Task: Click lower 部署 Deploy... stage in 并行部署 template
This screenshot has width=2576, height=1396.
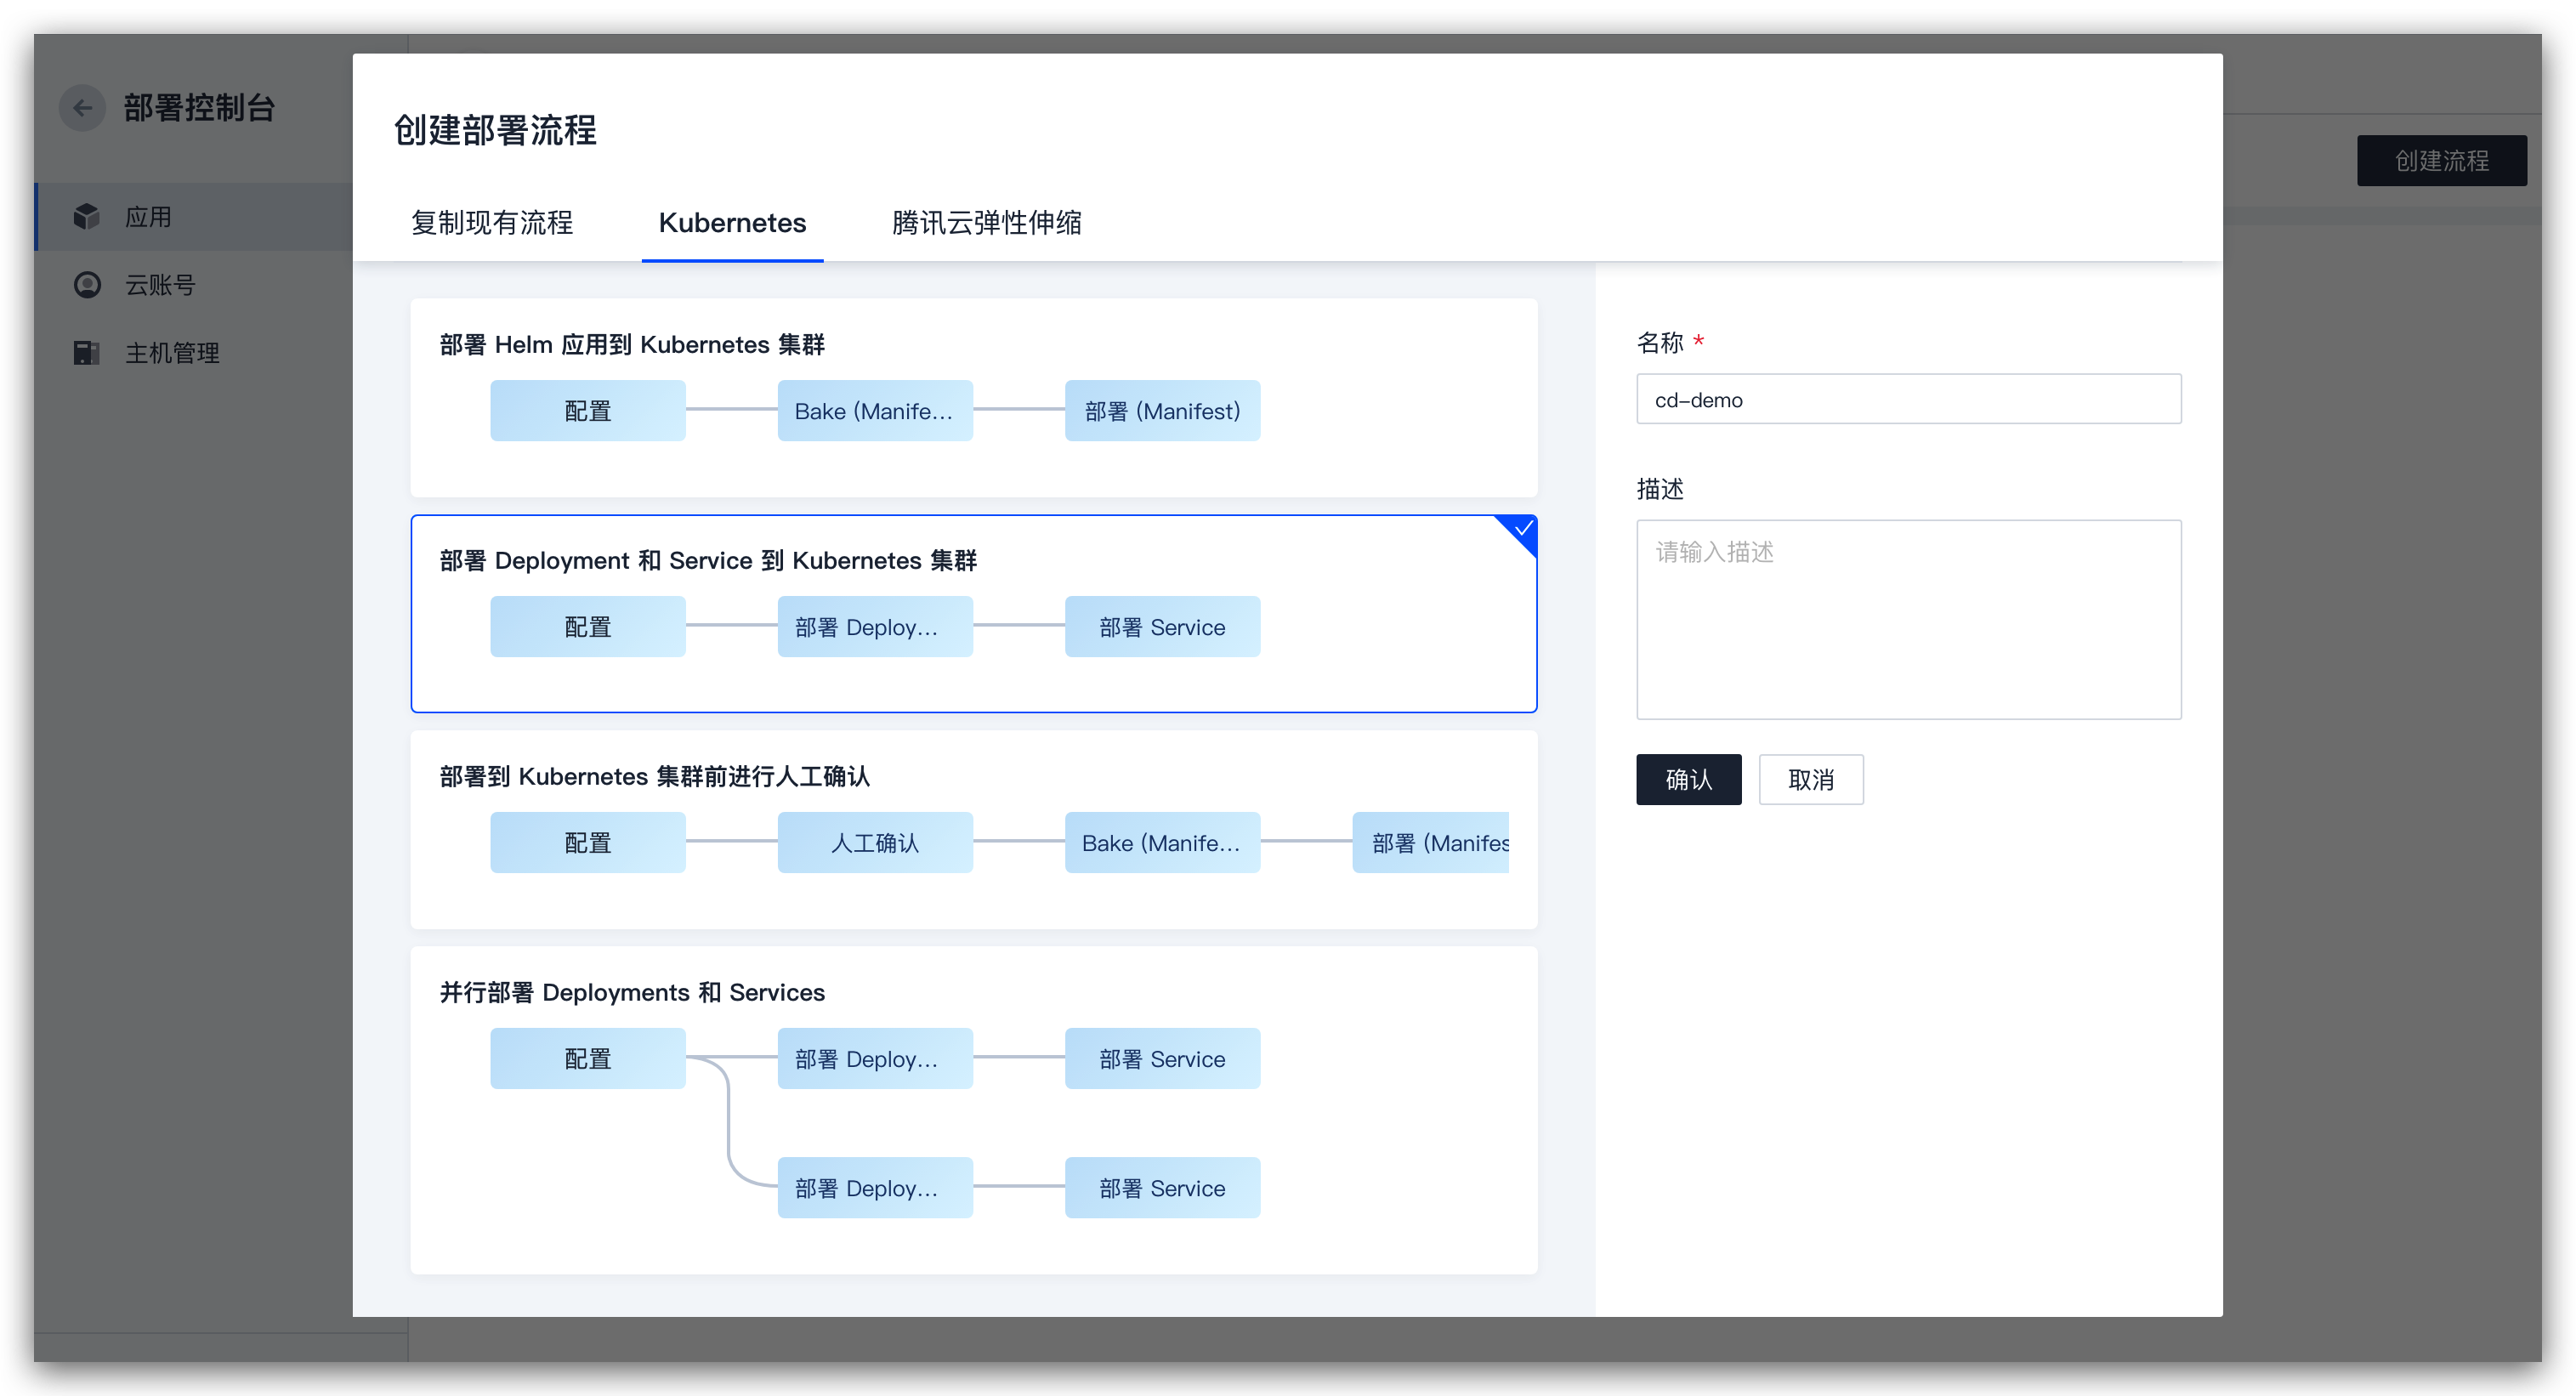Action: 874,1187
